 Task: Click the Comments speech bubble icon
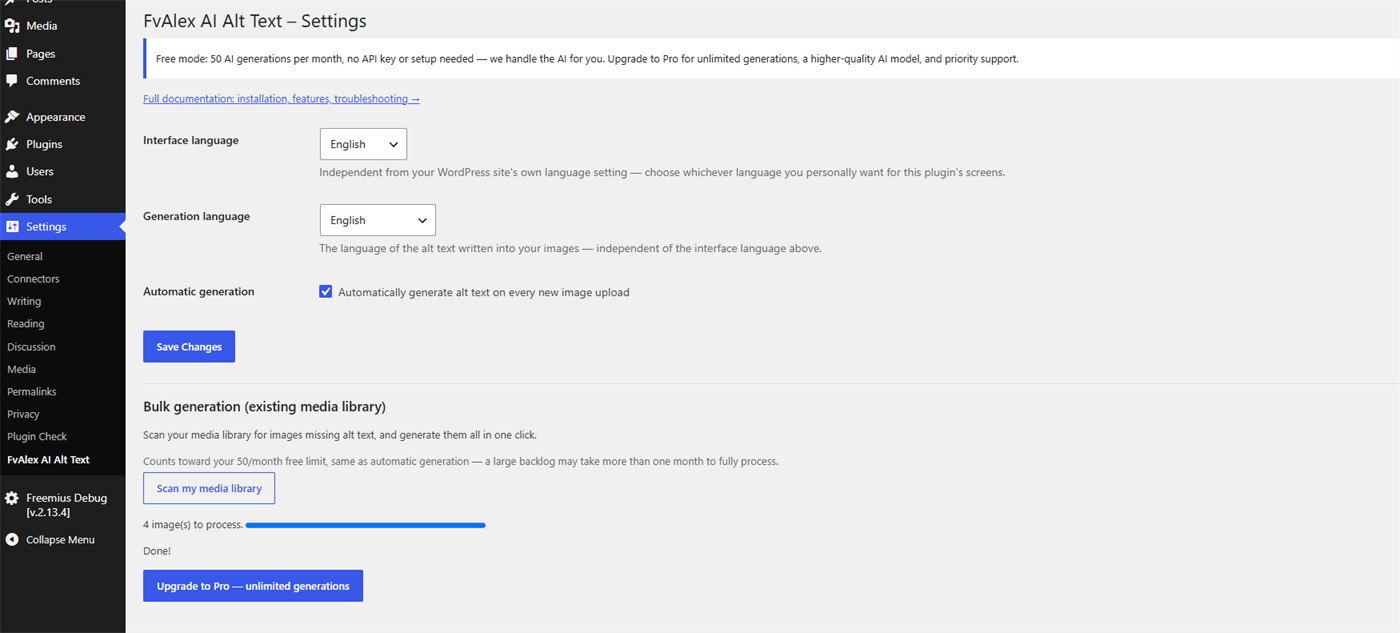tap(12, 81)
